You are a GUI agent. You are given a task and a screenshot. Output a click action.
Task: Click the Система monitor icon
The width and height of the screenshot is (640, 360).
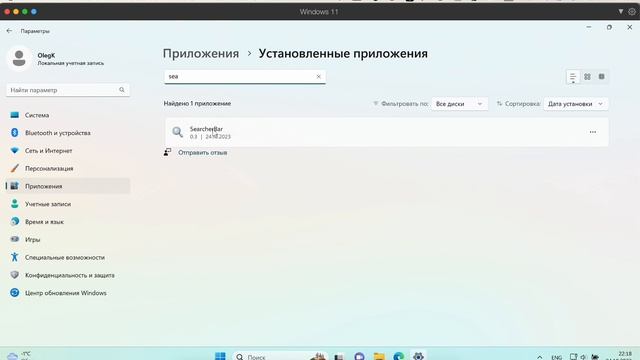(x=15, y=115)
